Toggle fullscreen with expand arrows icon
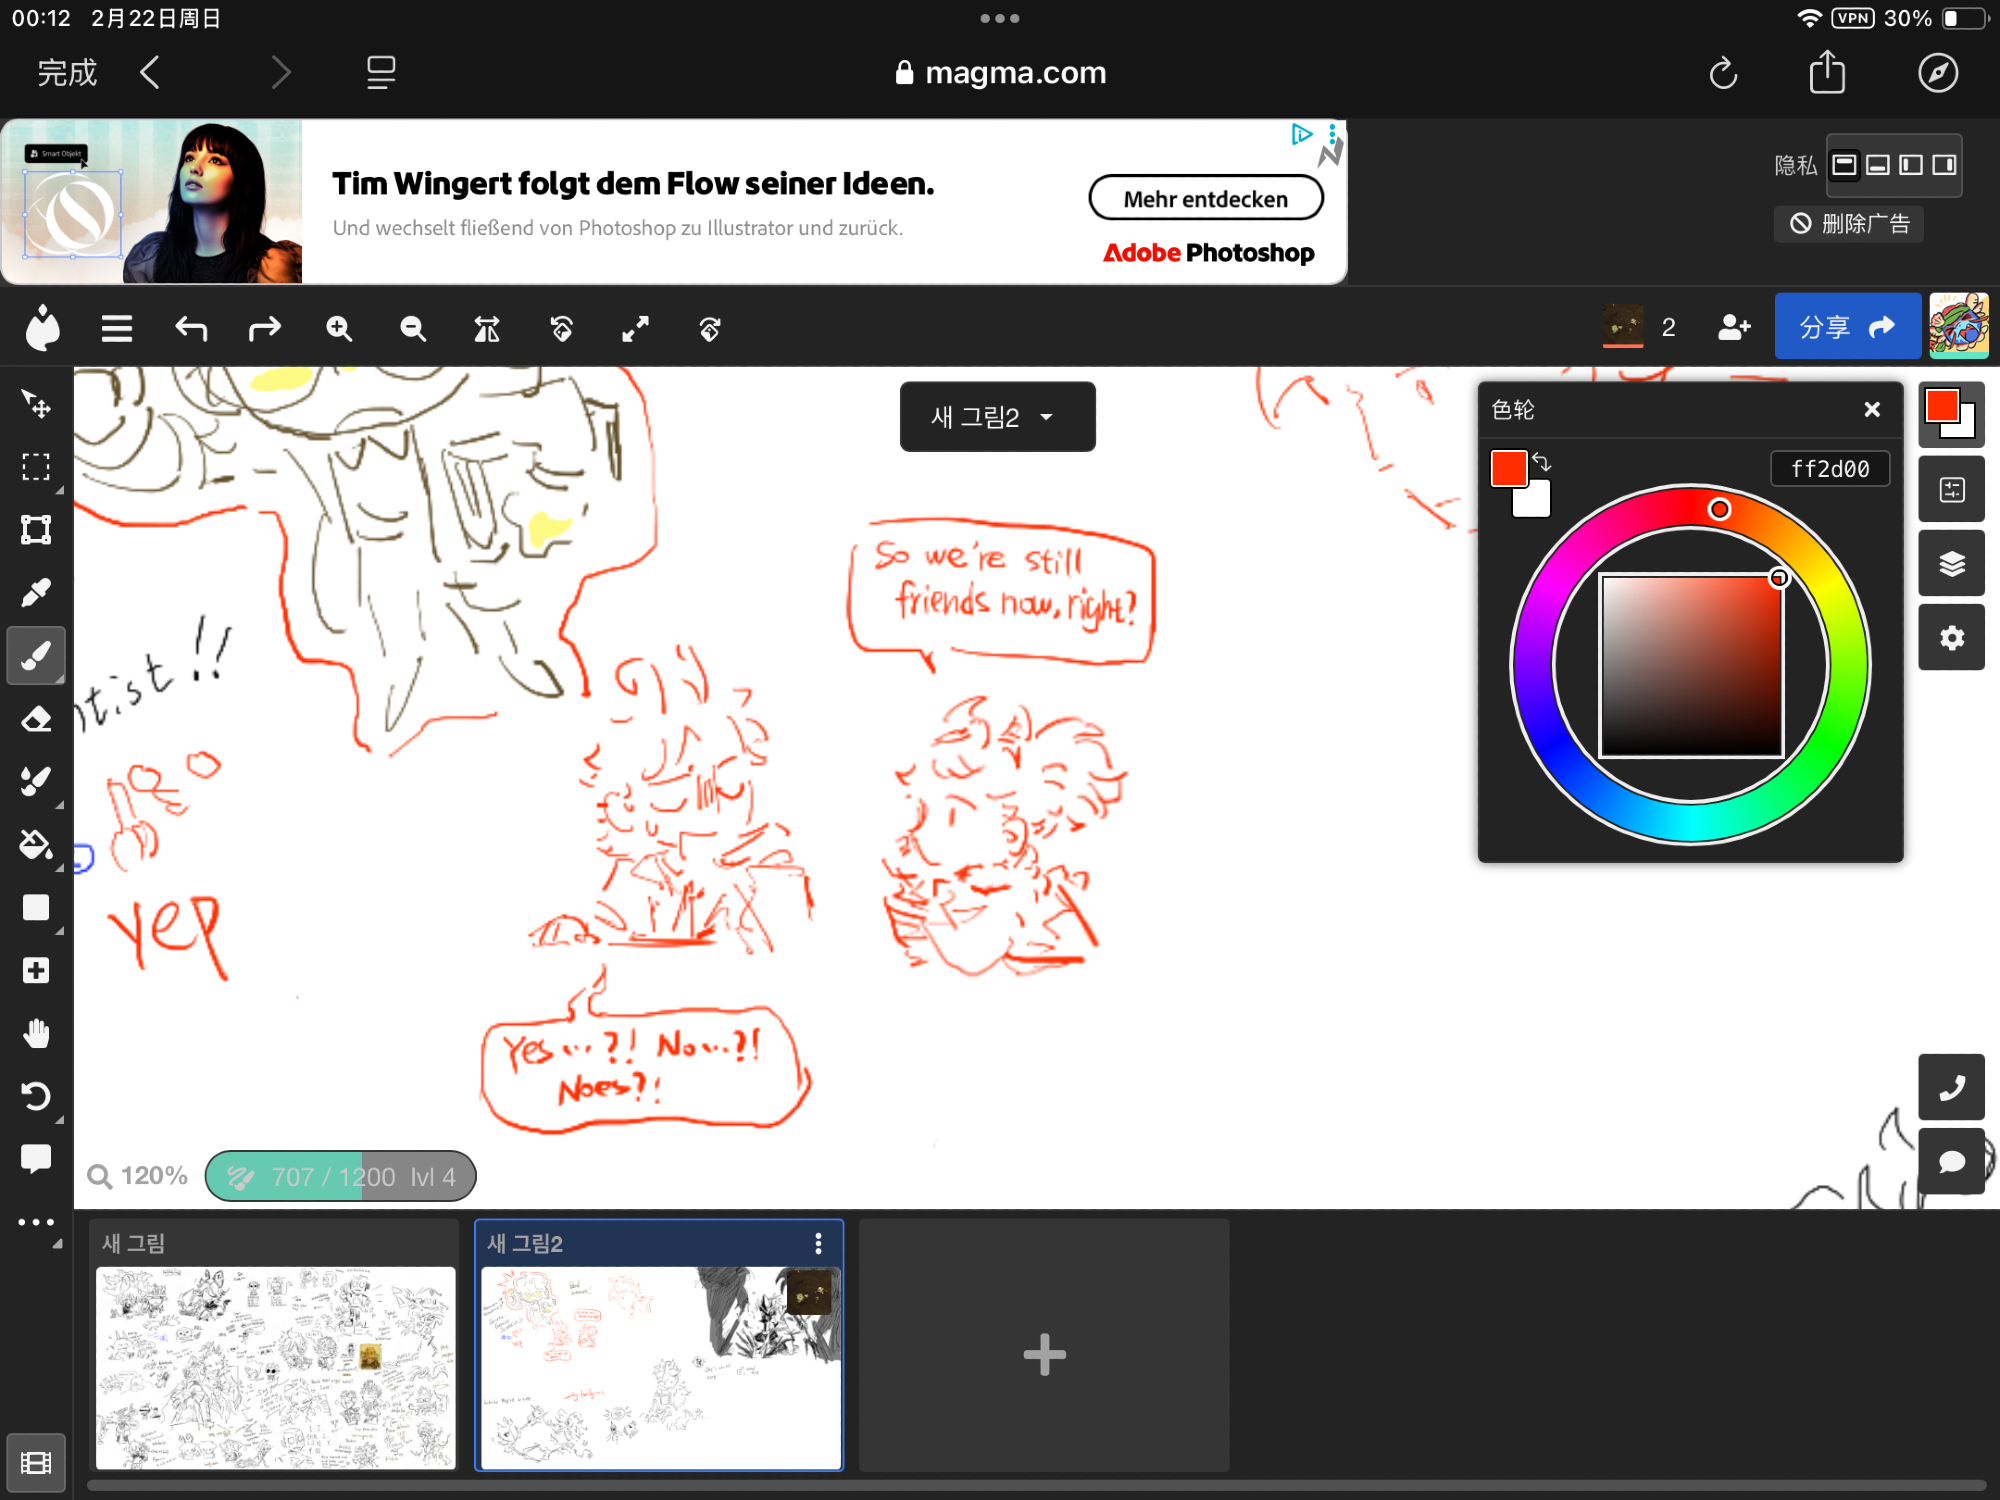2000x1500 pixels. [x=635, y=328]
